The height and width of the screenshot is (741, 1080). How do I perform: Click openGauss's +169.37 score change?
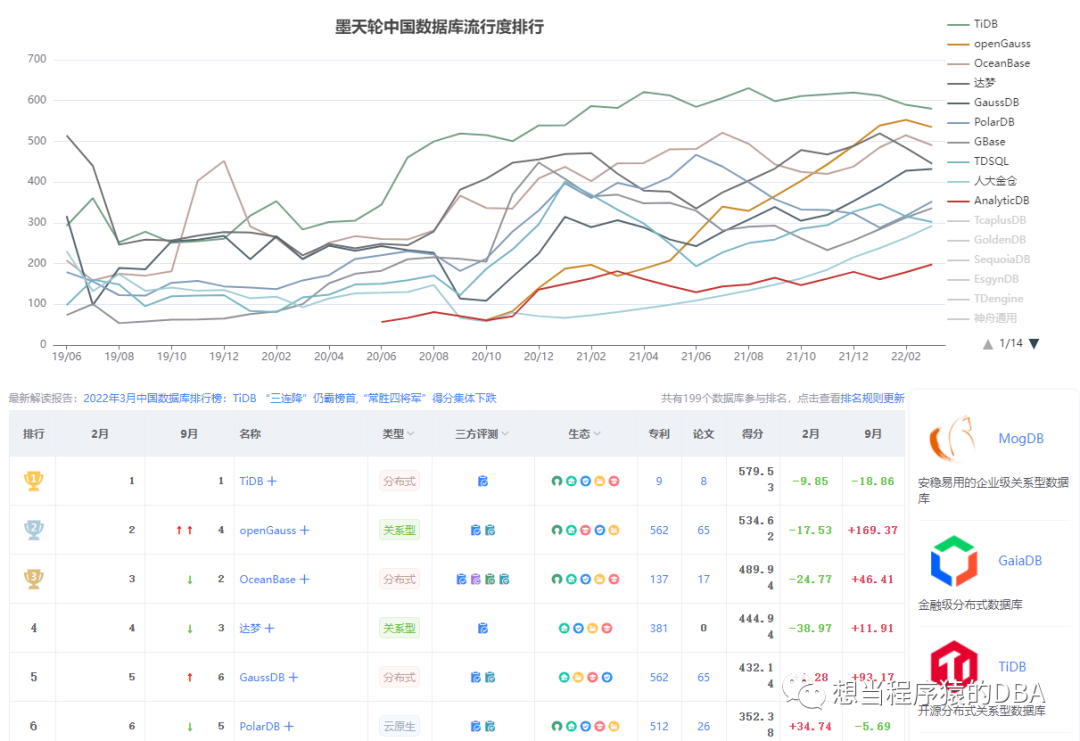873,530
